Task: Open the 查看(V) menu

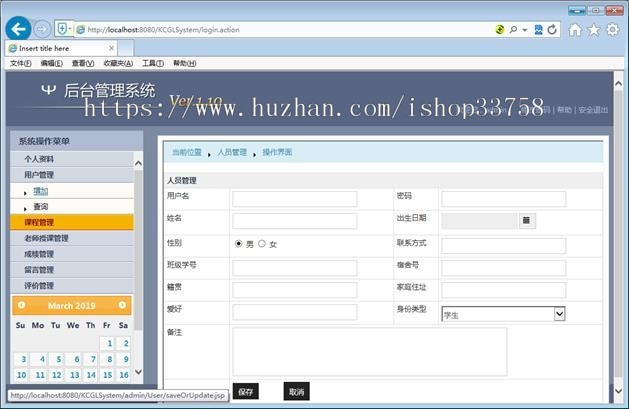Action: [83, 63]
